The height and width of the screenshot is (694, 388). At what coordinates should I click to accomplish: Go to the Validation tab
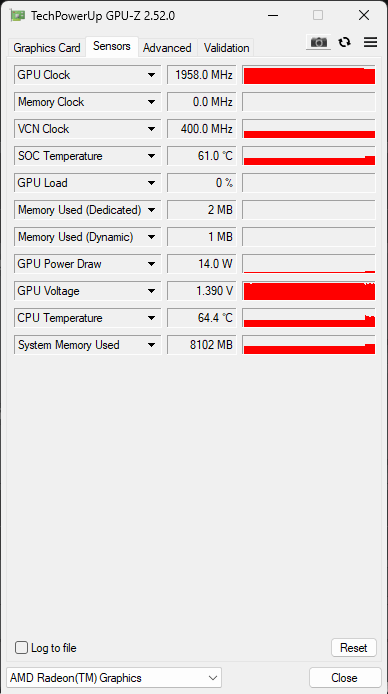coord(227,48)
